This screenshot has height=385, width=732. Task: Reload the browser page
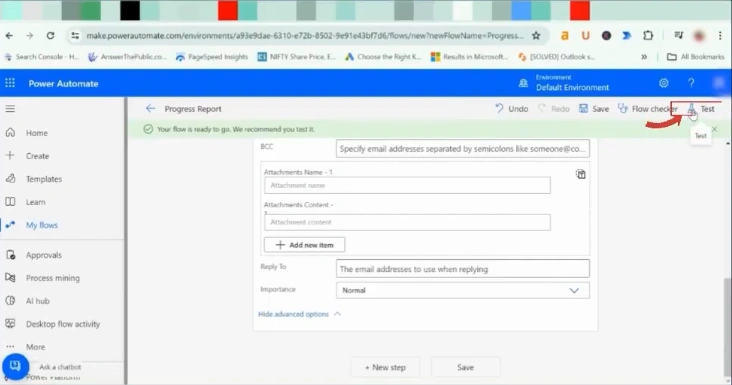[50, 35]
